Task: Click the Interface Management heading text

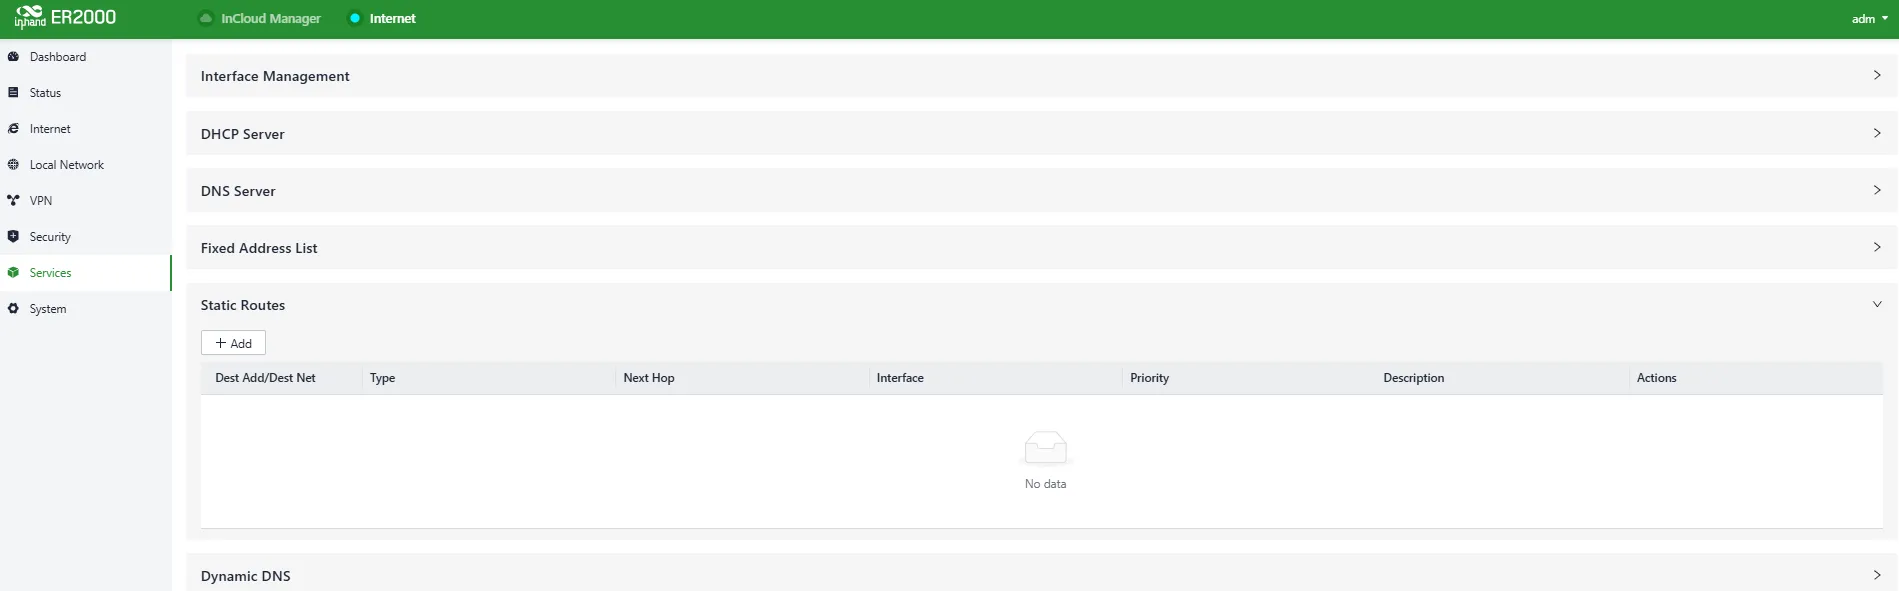Action: tap(275, 76)
